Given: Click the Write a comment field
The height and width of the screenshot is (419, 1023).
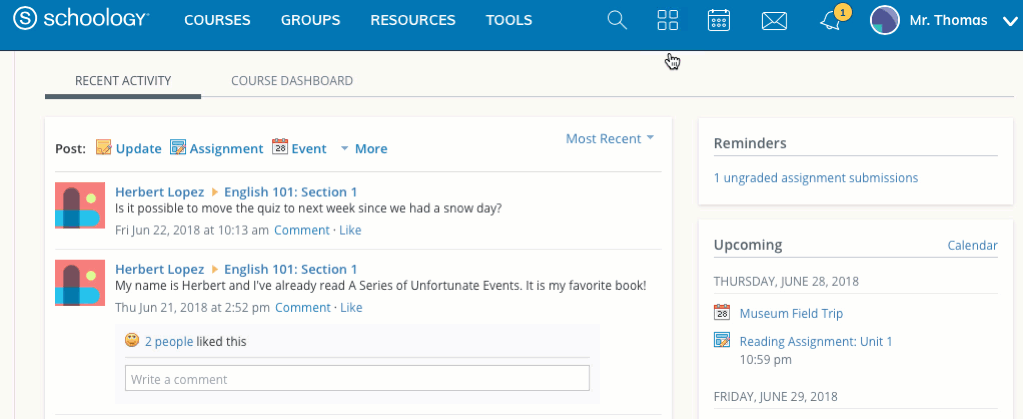Looking at the screenshot, I should [x=357, y=379].
